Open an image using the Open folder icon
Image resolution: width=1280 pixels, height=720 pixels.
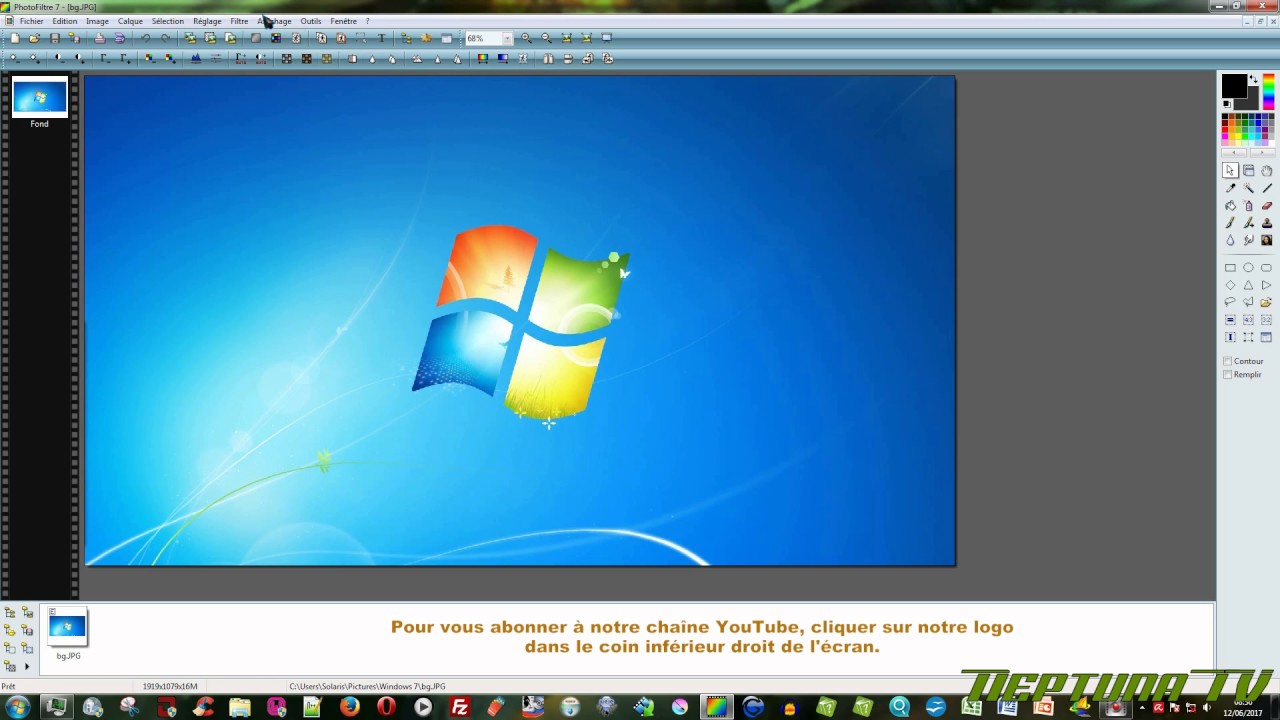[33, 37]
